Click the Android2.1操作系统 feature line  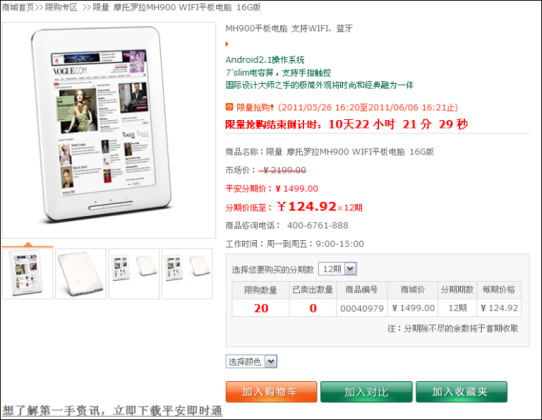pyautogui.click(x=265, y=60)
